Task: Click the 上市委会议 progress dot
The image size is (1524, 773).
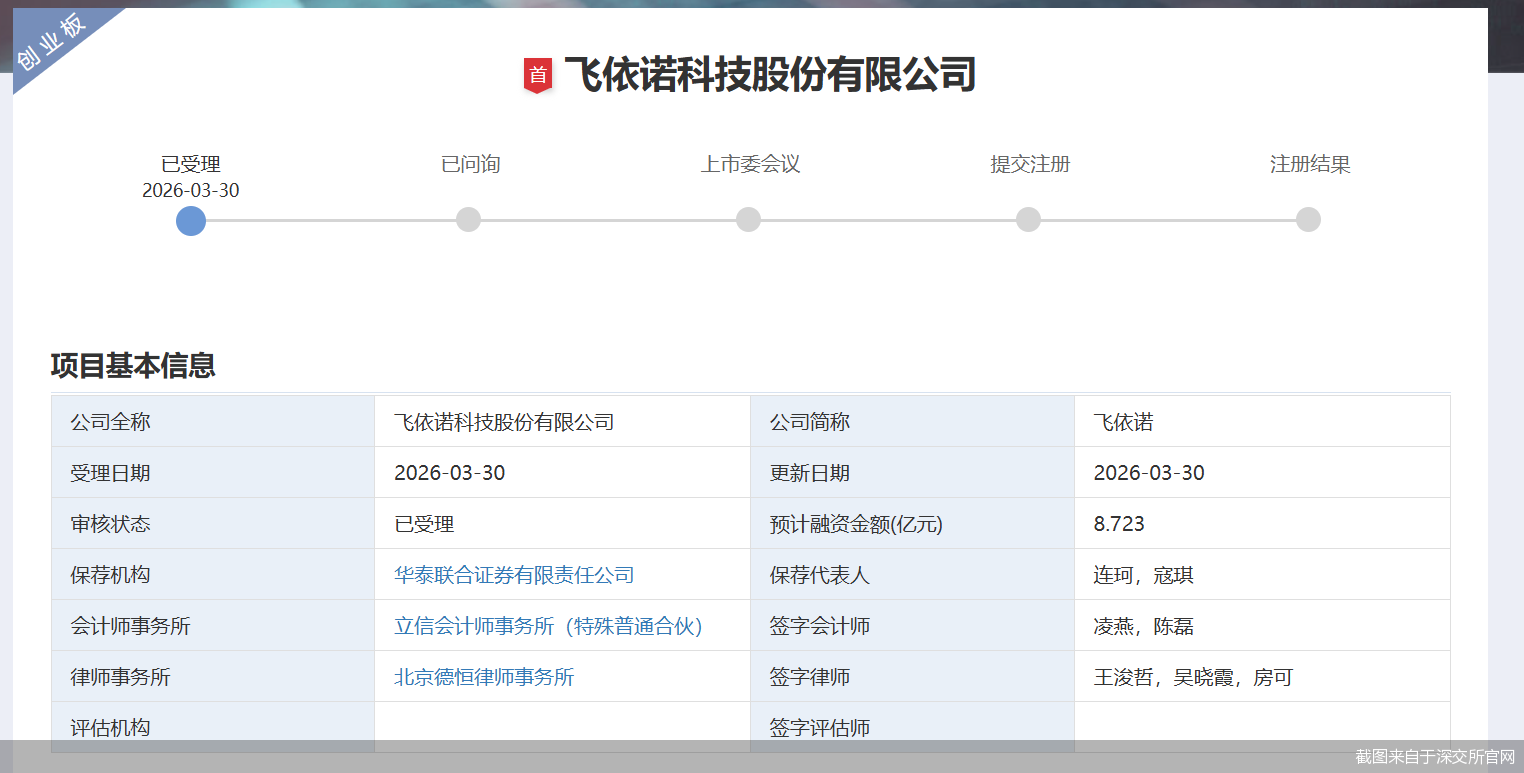Action: pos(748,218)
